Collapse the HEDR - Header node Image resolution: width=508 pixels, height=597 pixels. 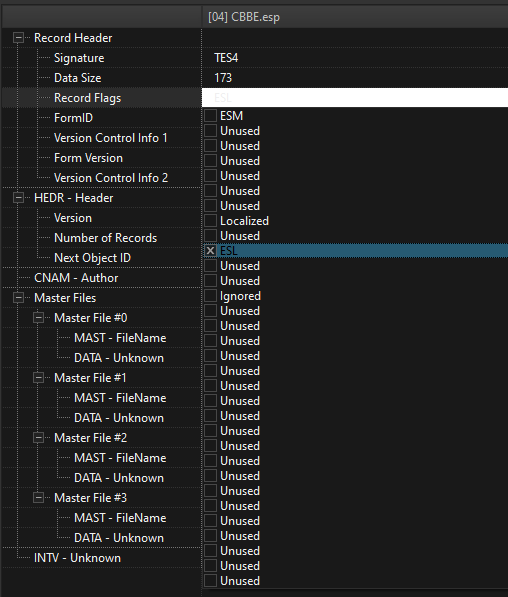pyautogui.click(x=18, y=198)
